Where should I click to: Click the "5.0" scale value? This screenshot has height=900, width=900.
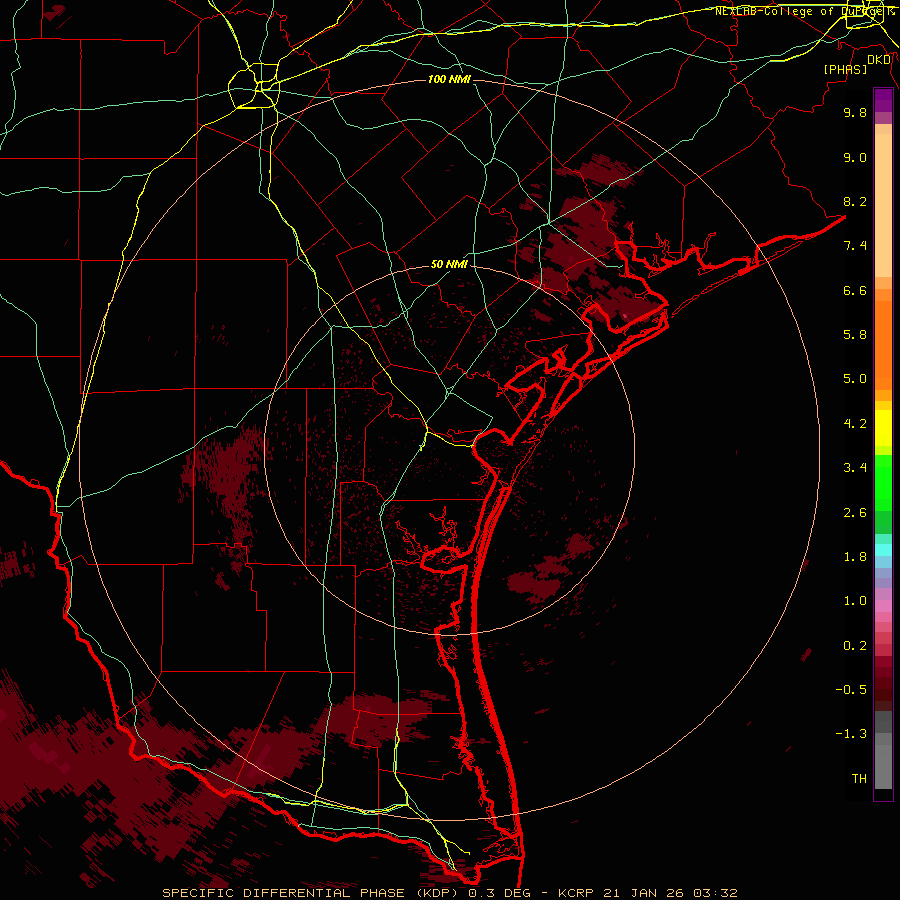pyautogui.click(x=855, y=379)
